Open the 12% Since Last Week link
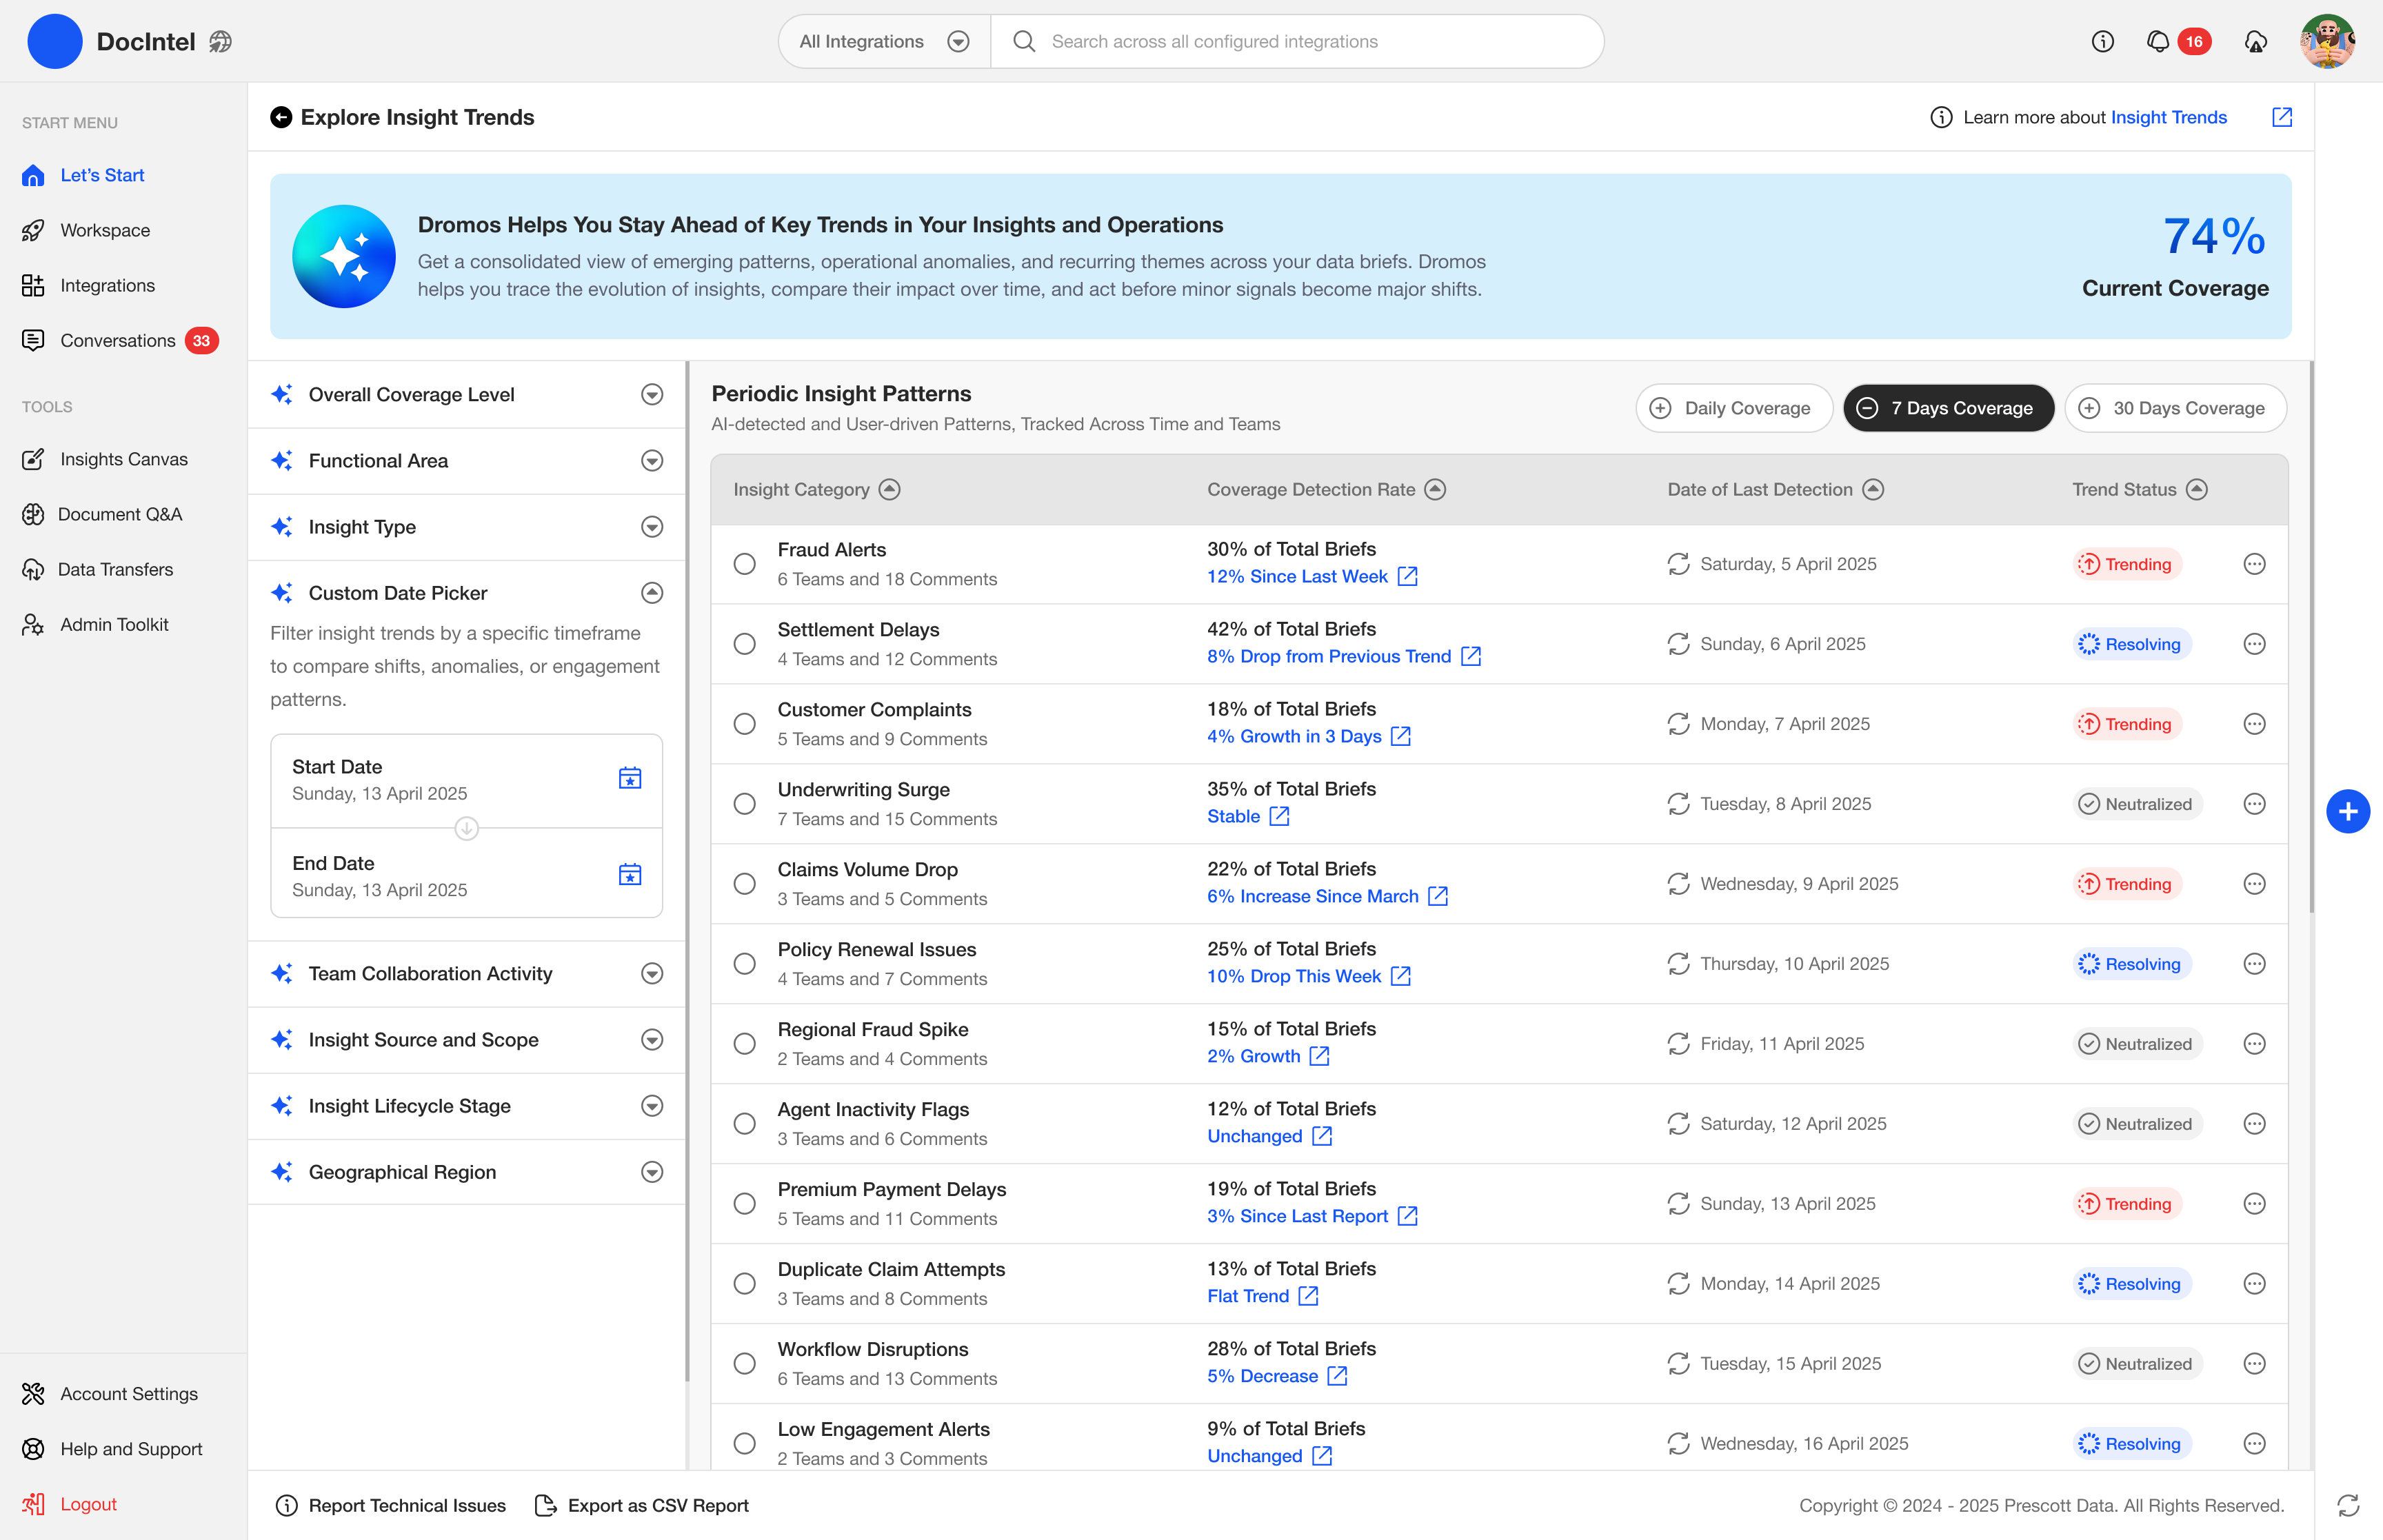 1297,577
